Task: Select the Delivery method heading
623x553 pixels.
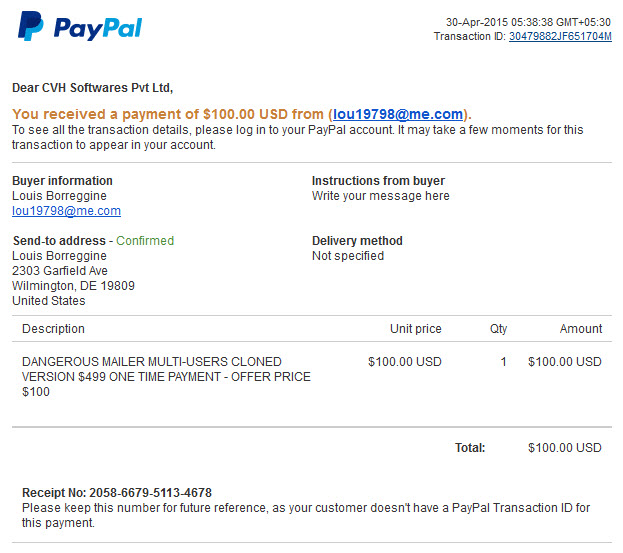Action: [357, 241]
